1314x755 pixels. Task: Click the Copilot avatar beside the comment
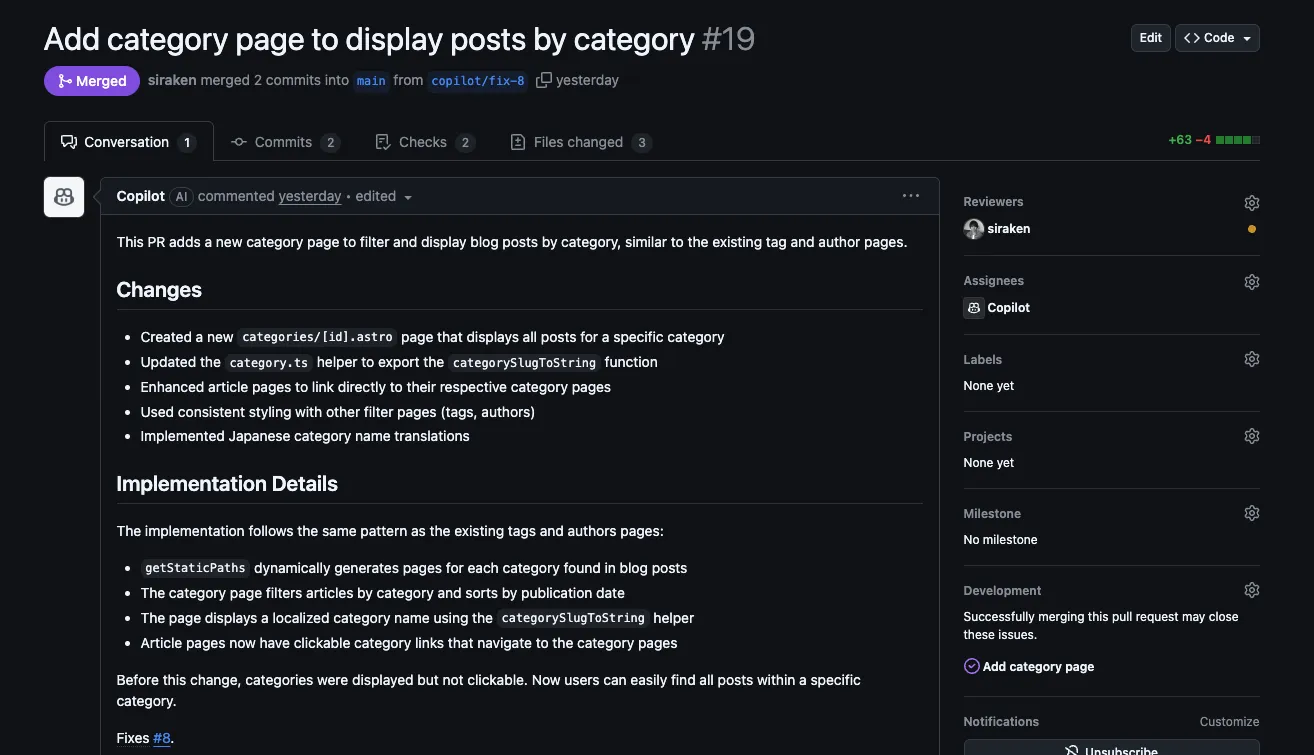coord(64,197)
